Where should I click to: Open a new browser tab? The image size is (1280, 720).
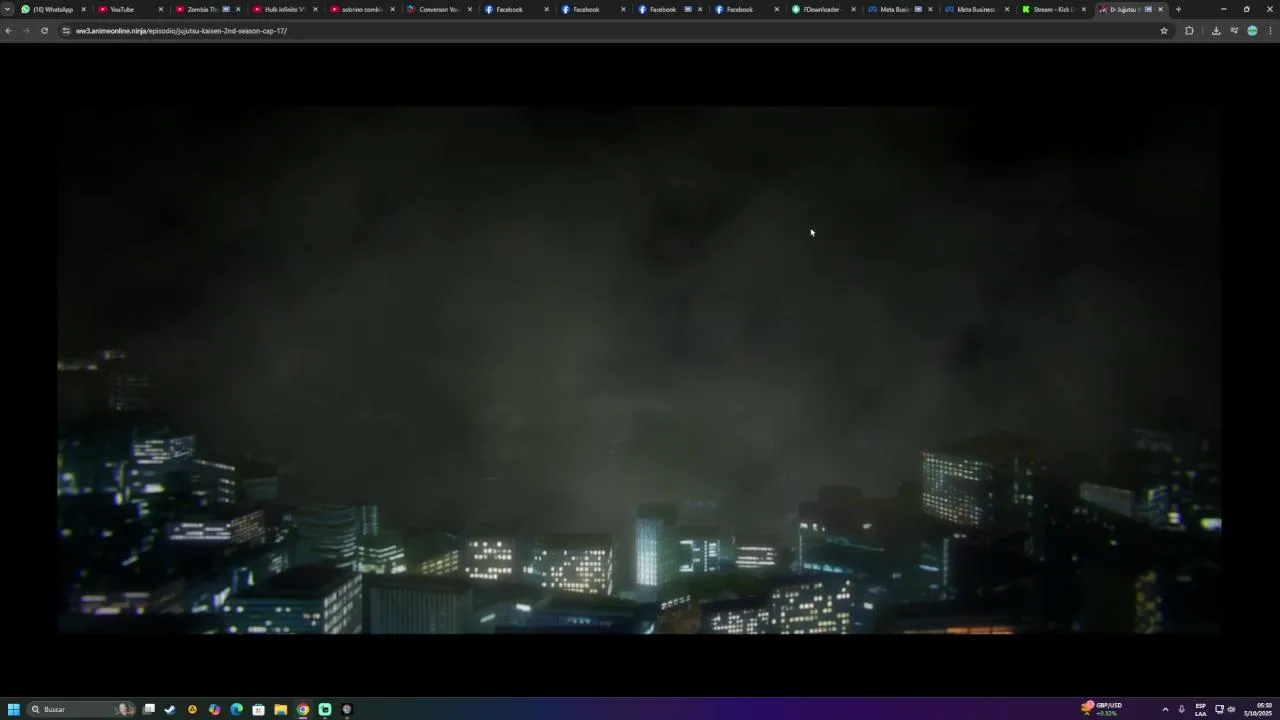[1178, 9]
